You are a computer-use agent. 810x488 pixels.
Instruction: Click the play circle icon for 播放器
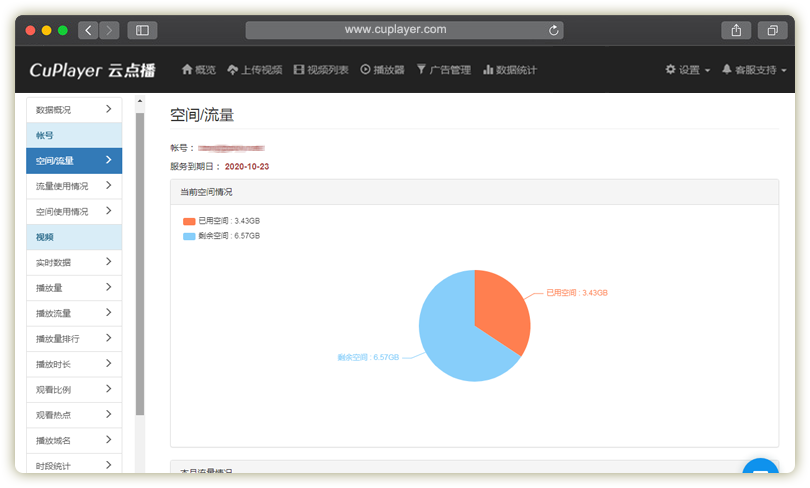pos(365,70)
